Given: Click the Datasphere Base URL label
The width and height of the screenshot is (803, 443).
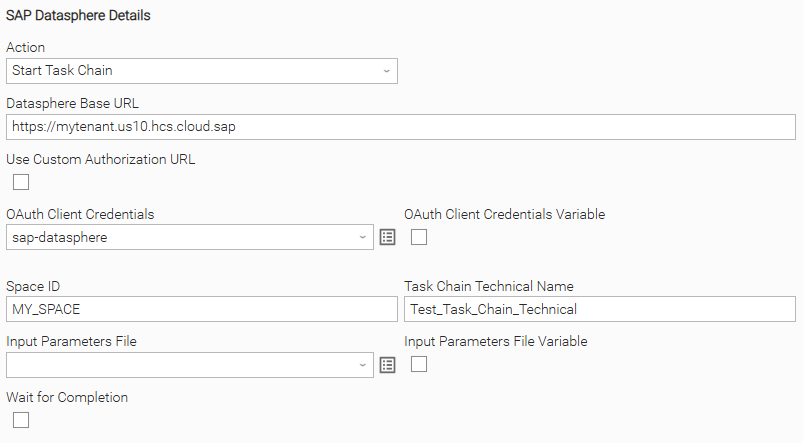Looking at the screenshot, I should click(72, 103).
